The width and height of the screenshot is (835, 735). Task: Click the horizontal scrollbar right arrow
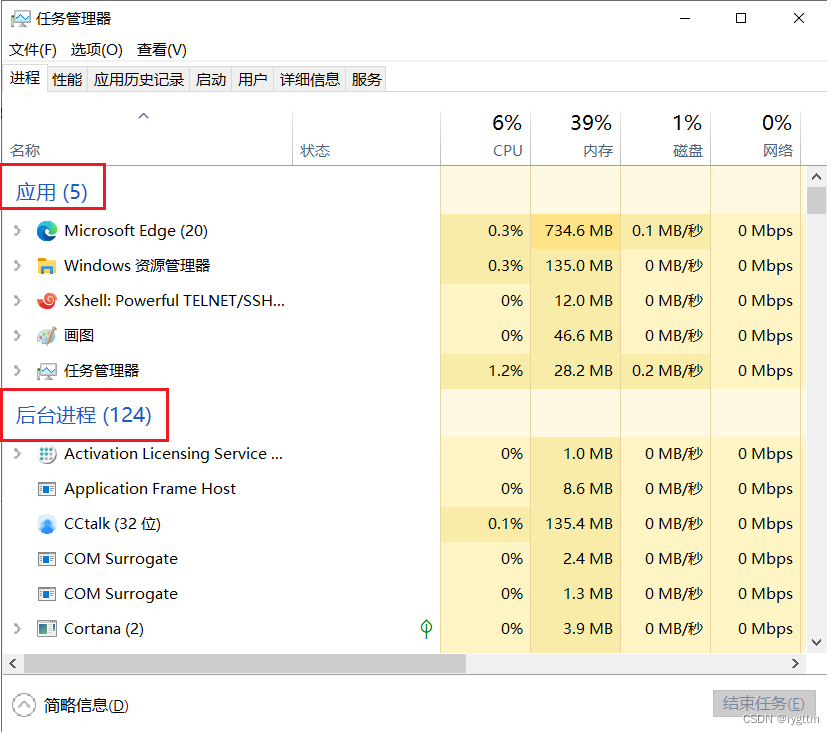click(x=796, y=664)
